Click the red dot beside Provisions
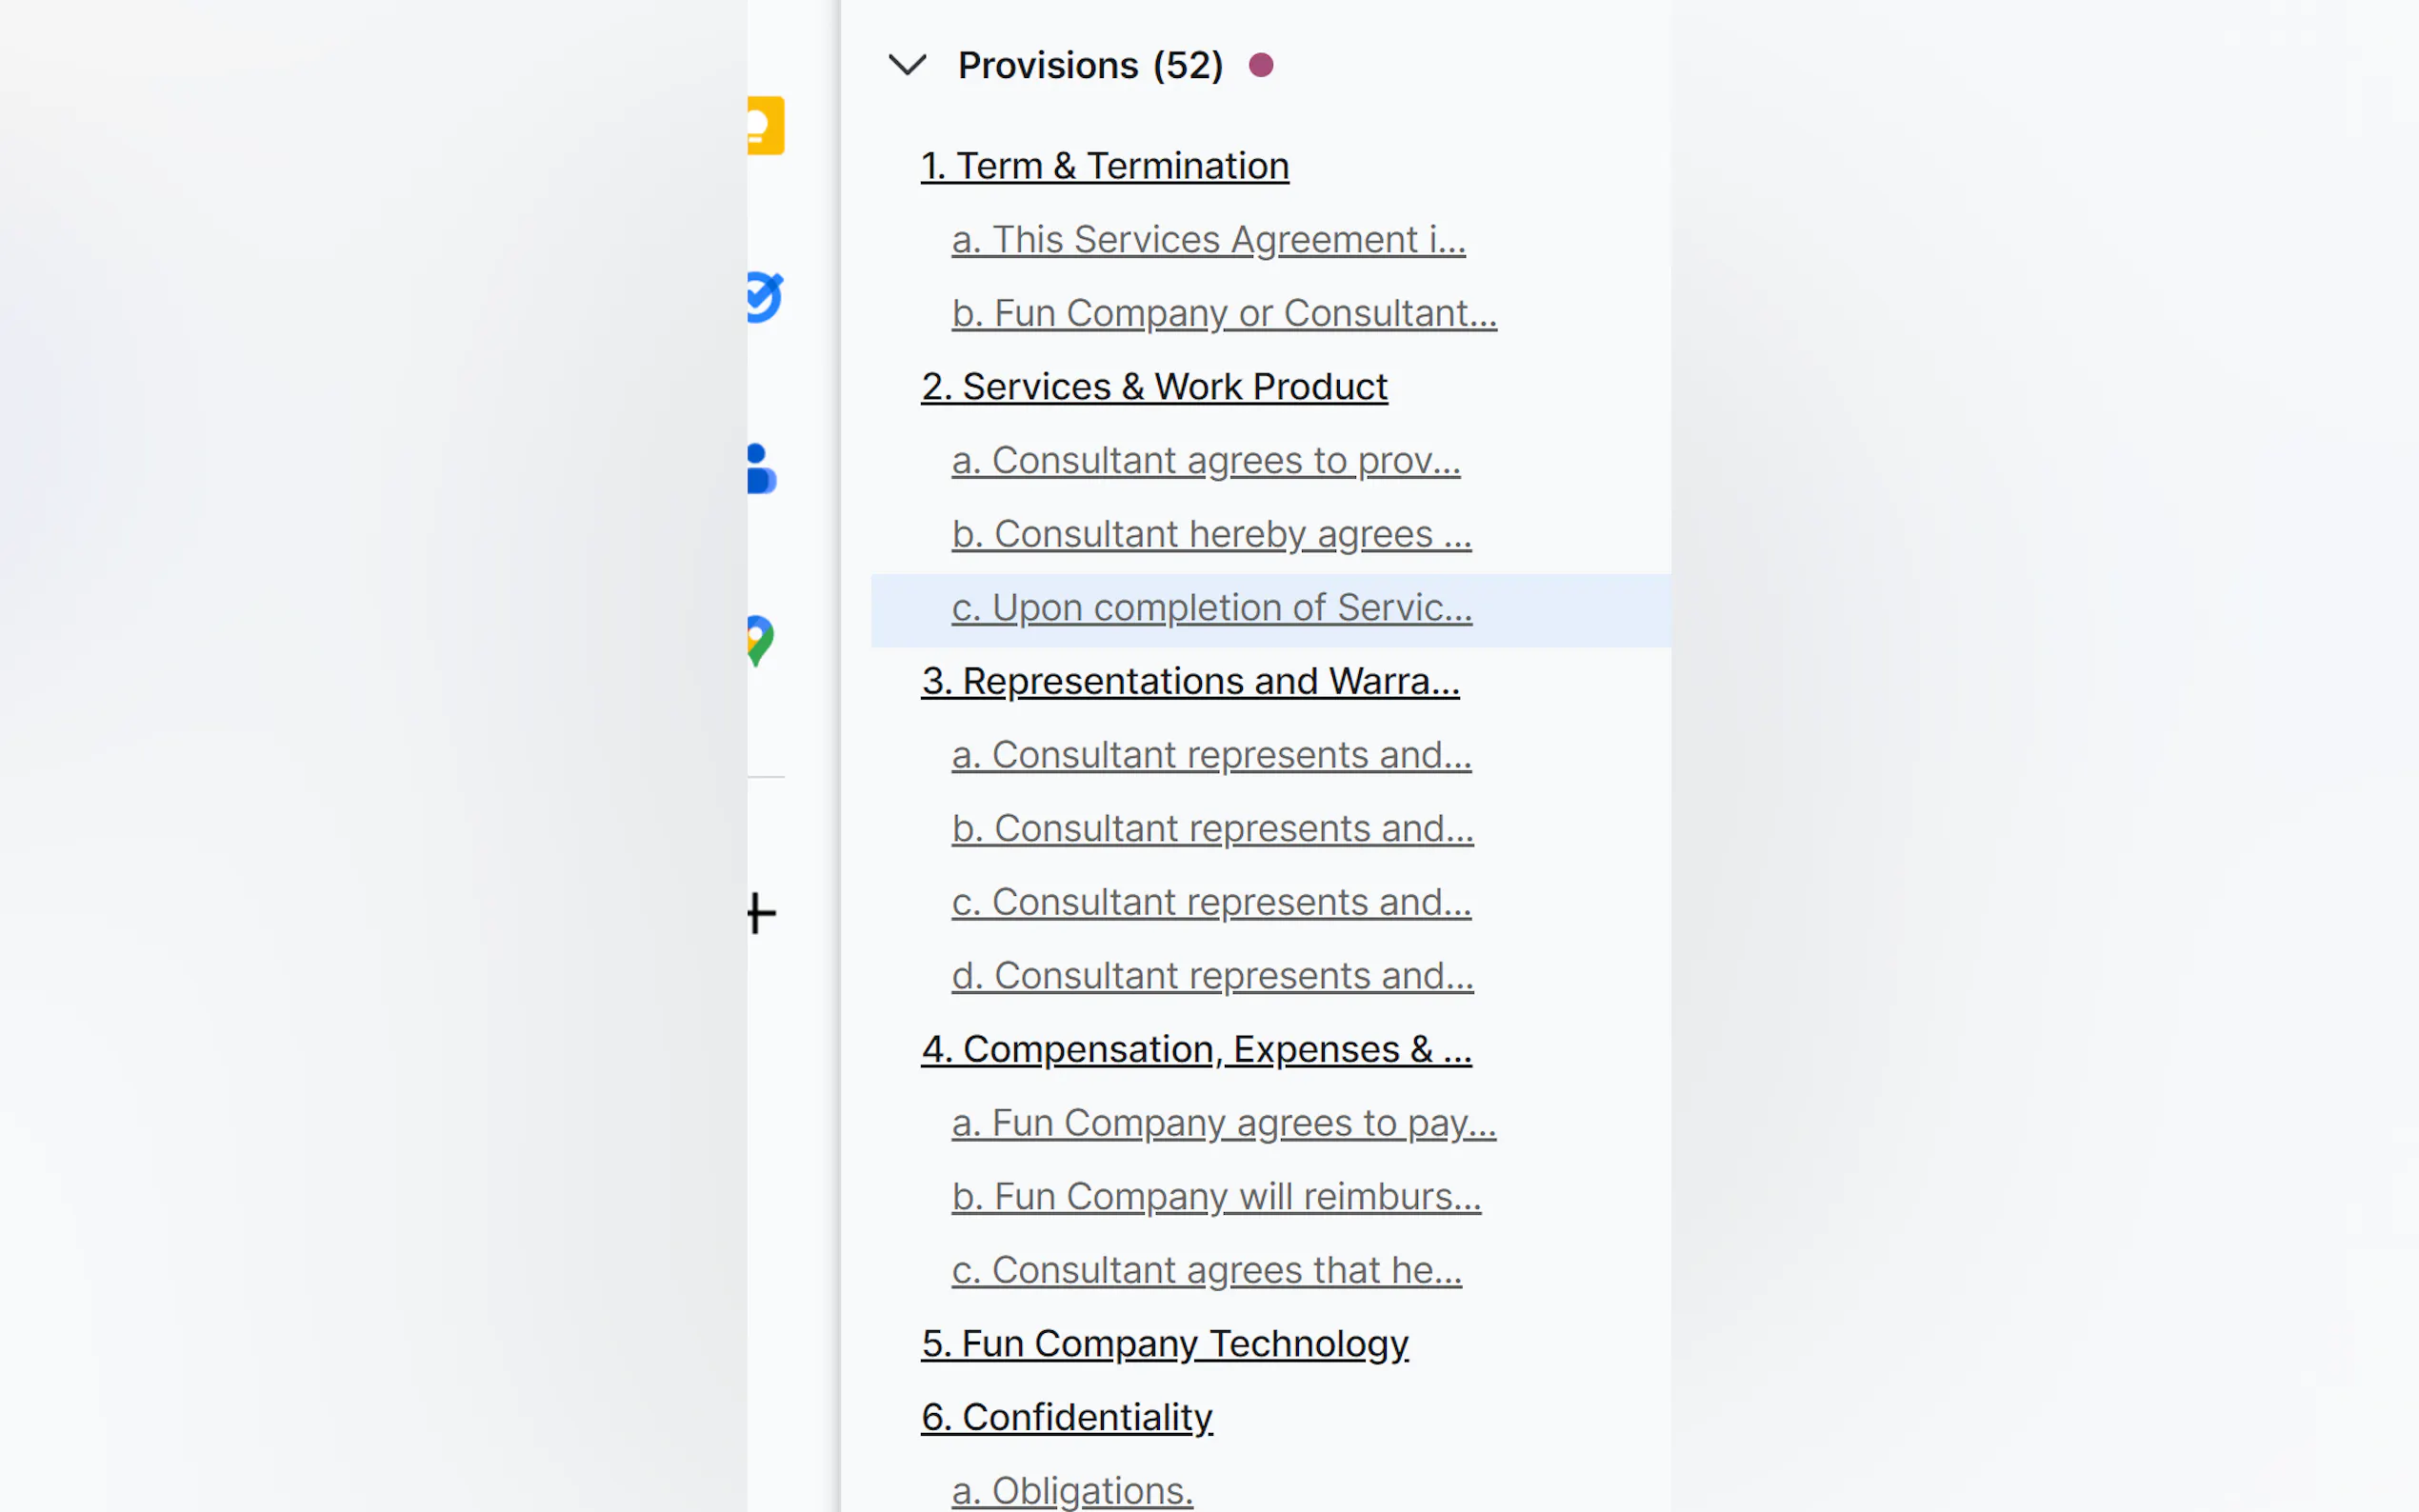Screen dimensions: 2419x1512 pyautogui.click(x=1261, y=65)
